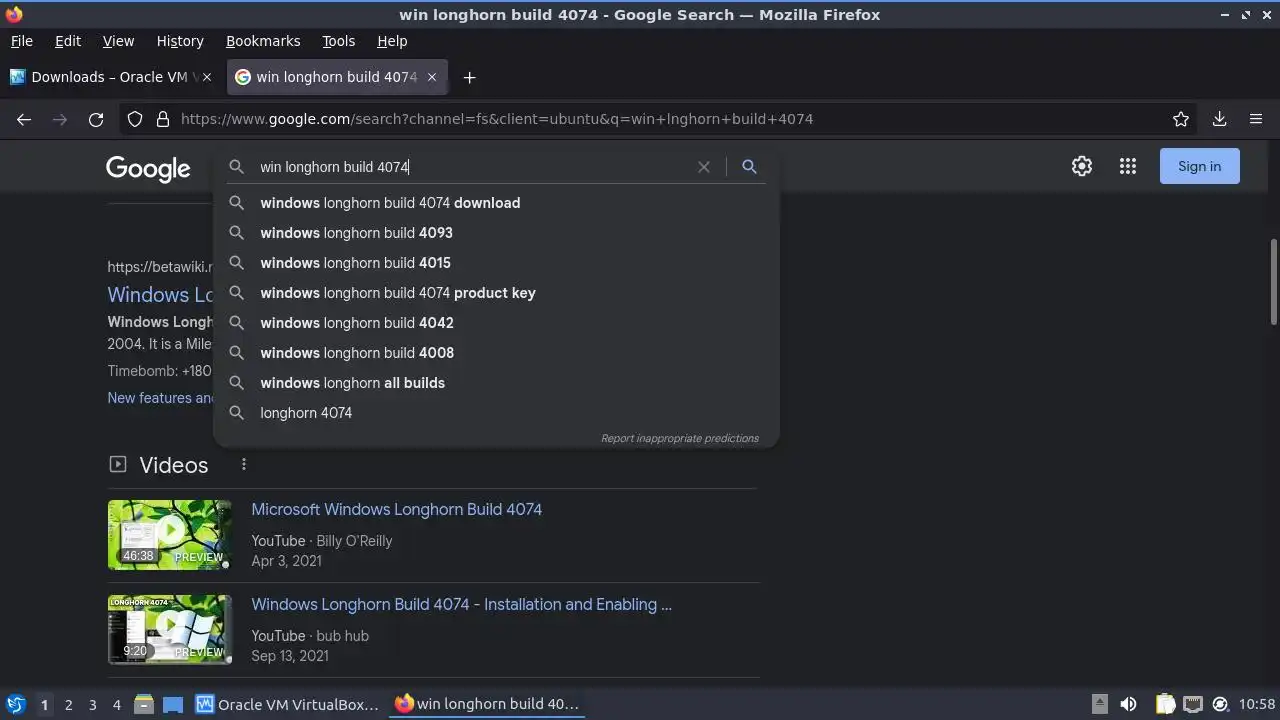
Task: Open the system applications menu icon
Action: pyautogui.click(x=16, y=704)
